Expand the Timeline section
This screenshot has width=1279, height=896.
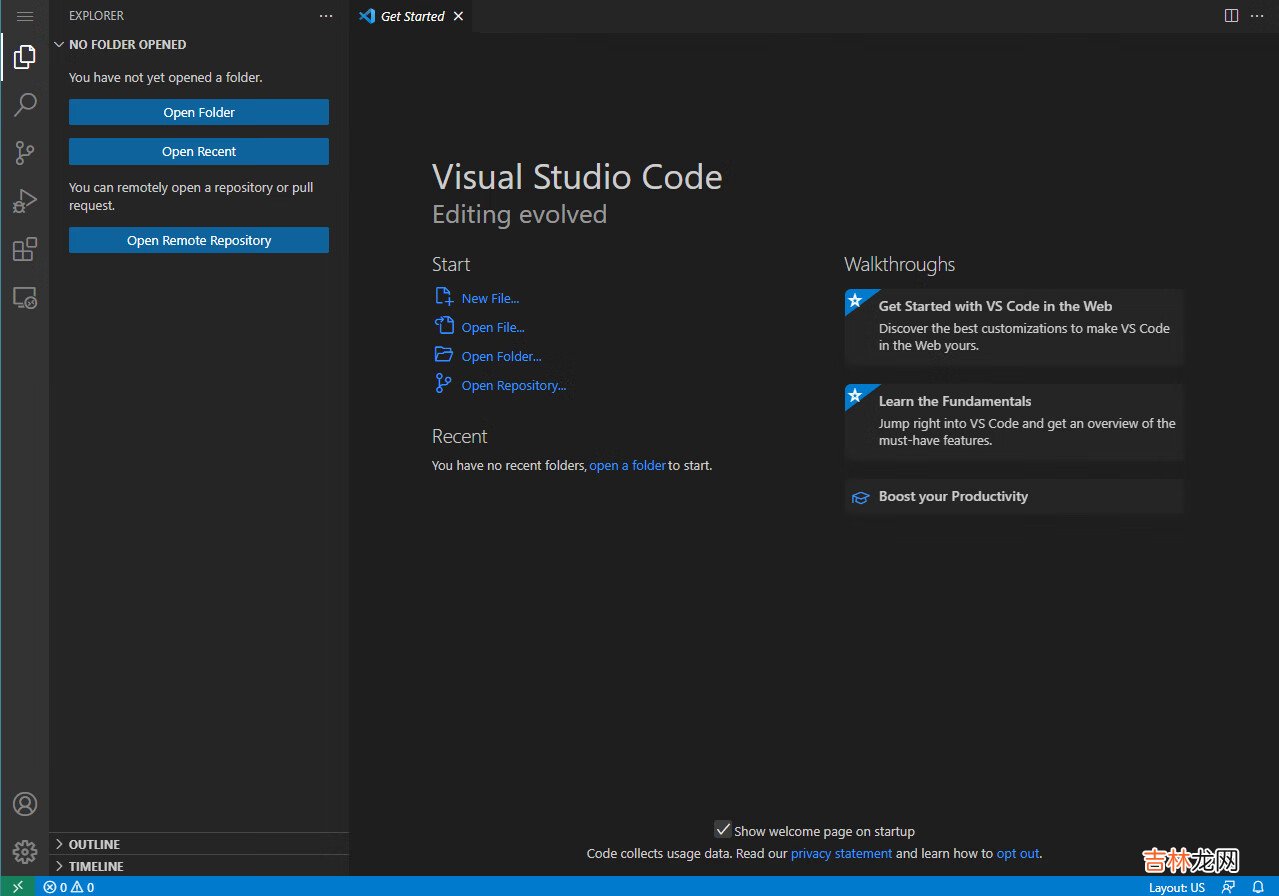click(x=96, y=866)
